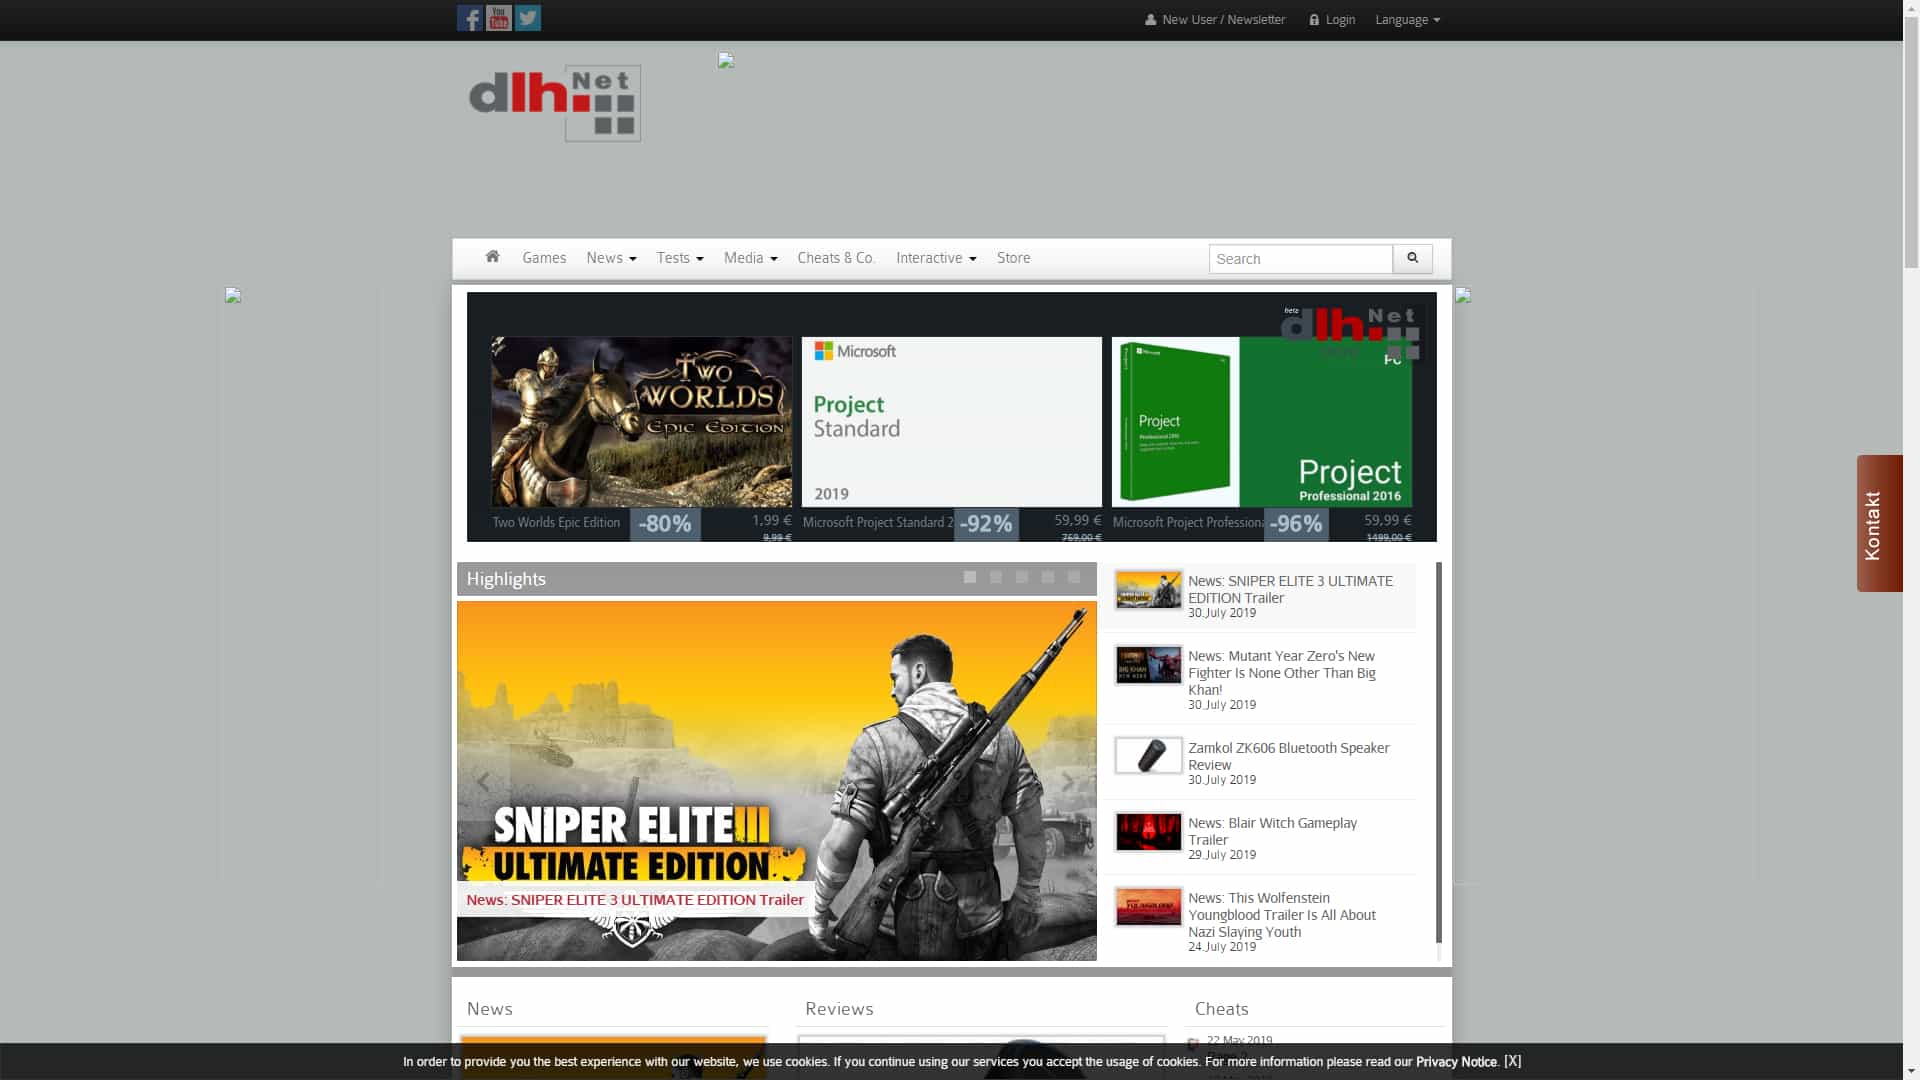Select the Store menu item

[1013, 258]
